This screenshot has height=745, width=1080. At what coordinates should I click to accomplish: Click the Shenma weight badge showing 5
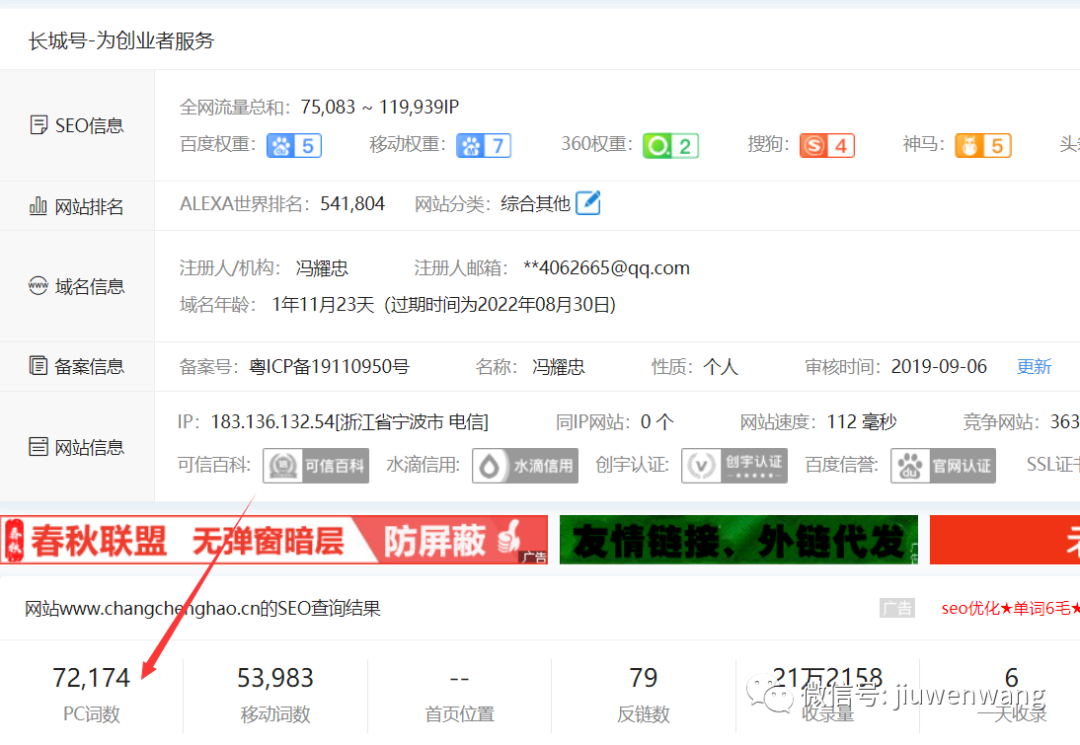tap(981, 145)
